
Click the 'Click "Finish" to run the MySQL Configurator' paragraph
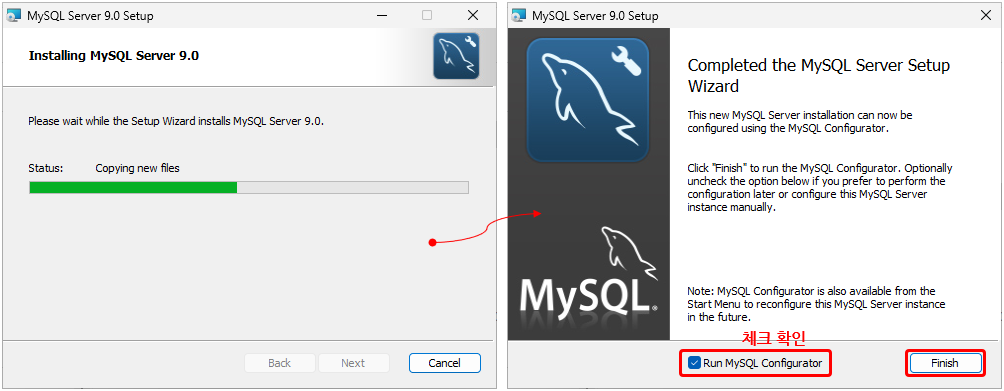coord(820,188)
